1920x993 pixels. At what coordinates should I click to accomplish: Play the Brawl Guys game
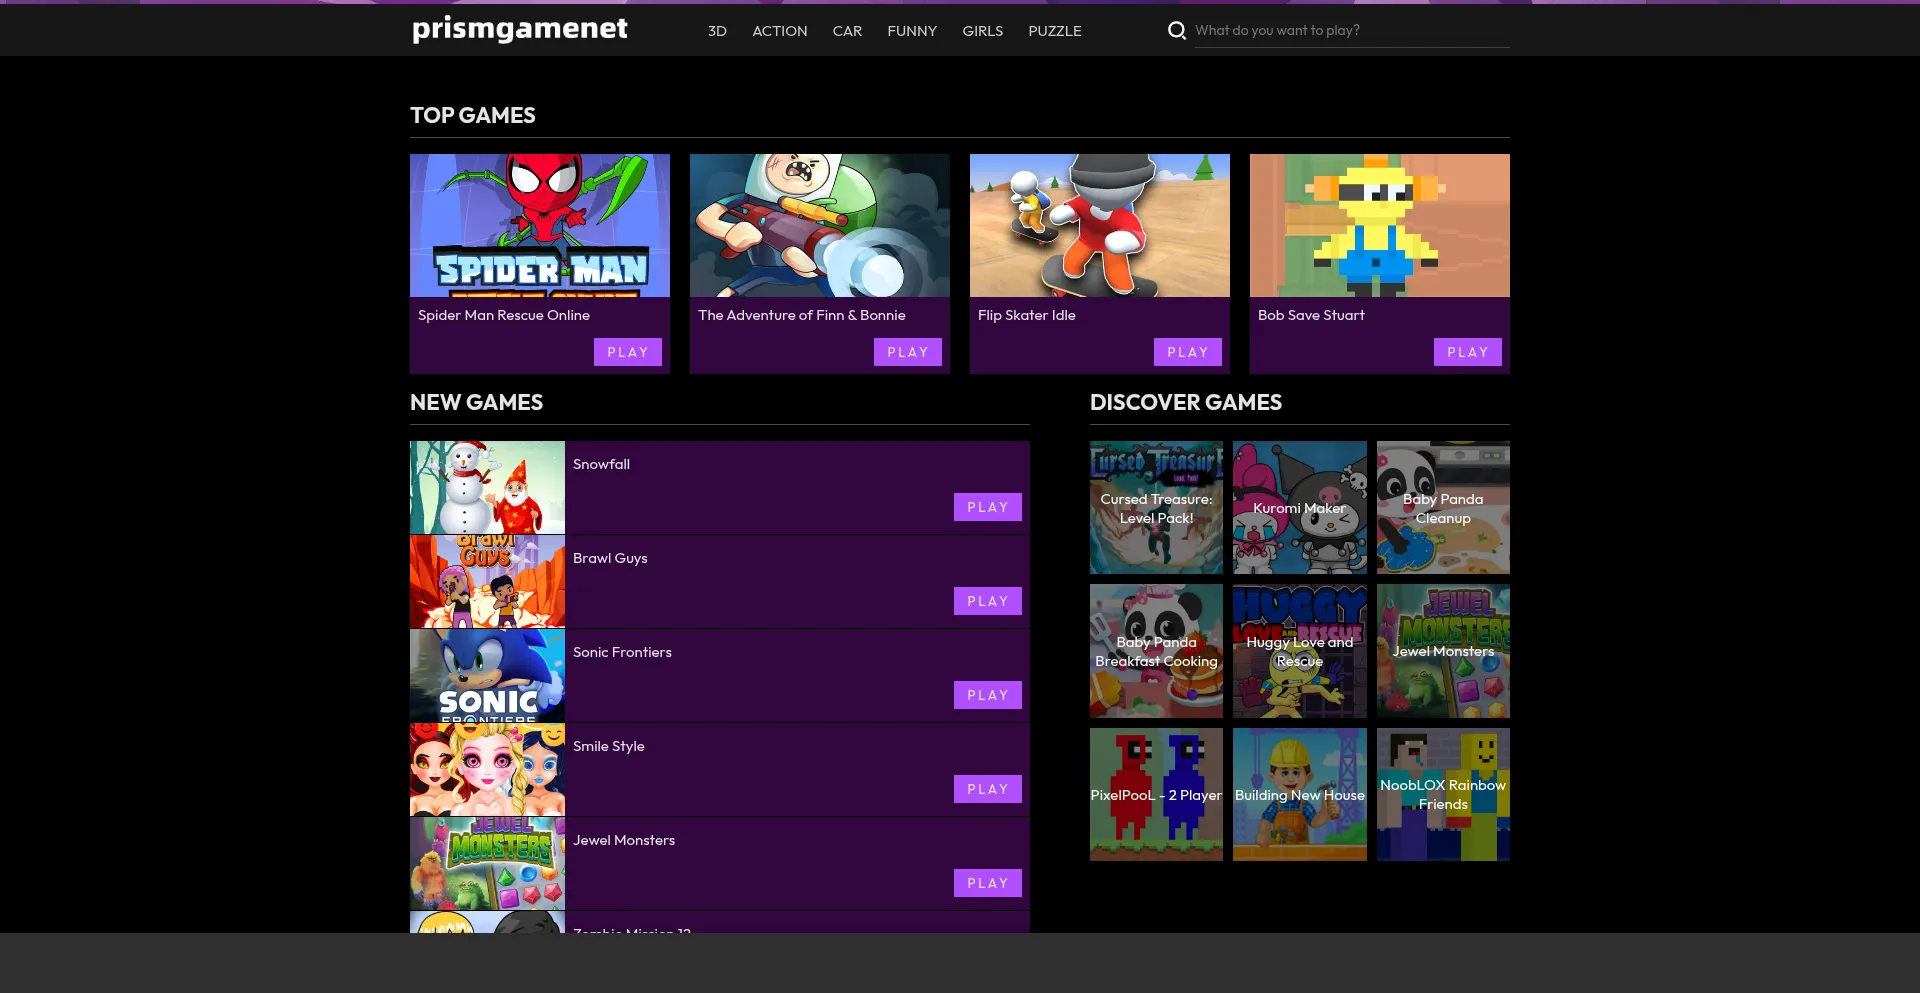pyautogui.click(x=988, y=601)
